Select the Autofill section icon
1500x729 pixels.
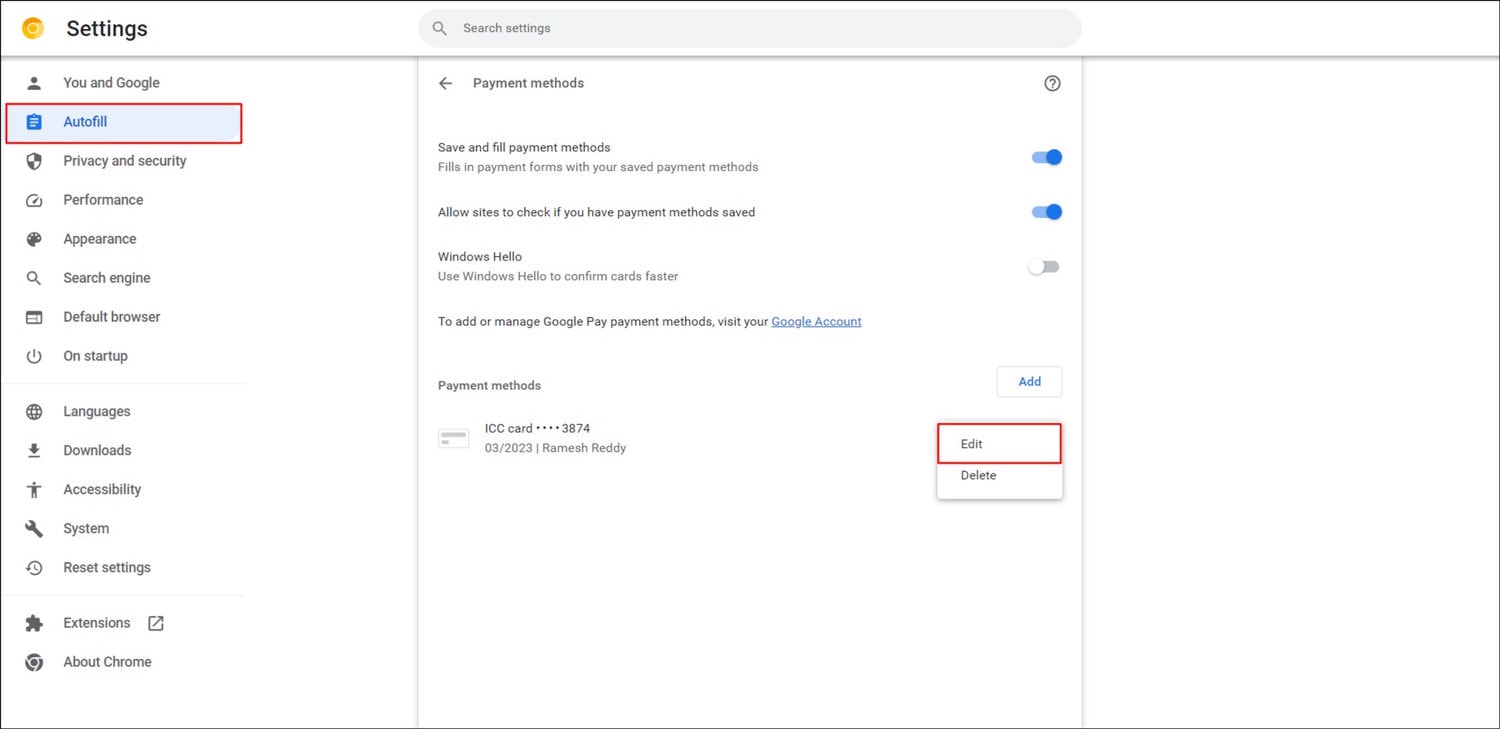[x=34, y=121]
